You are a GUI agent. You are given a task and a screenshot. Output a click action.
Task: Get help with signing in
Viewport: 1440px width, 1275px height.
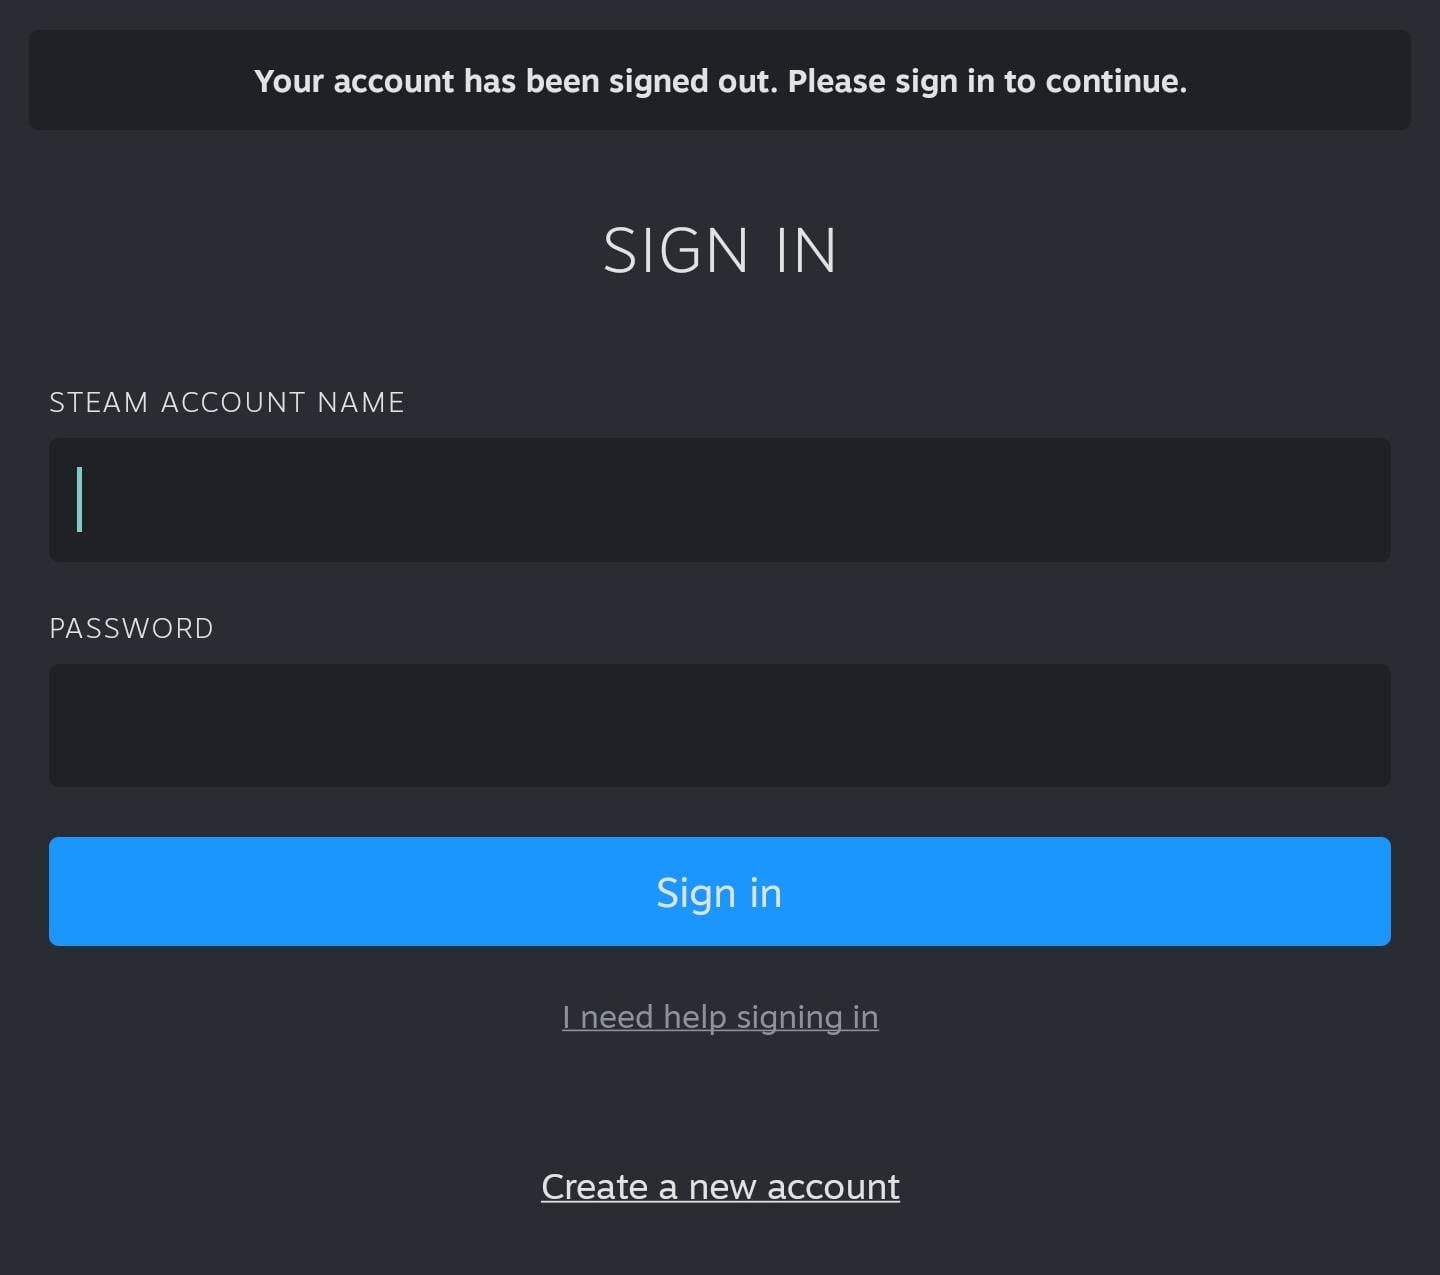[720, 1017]
